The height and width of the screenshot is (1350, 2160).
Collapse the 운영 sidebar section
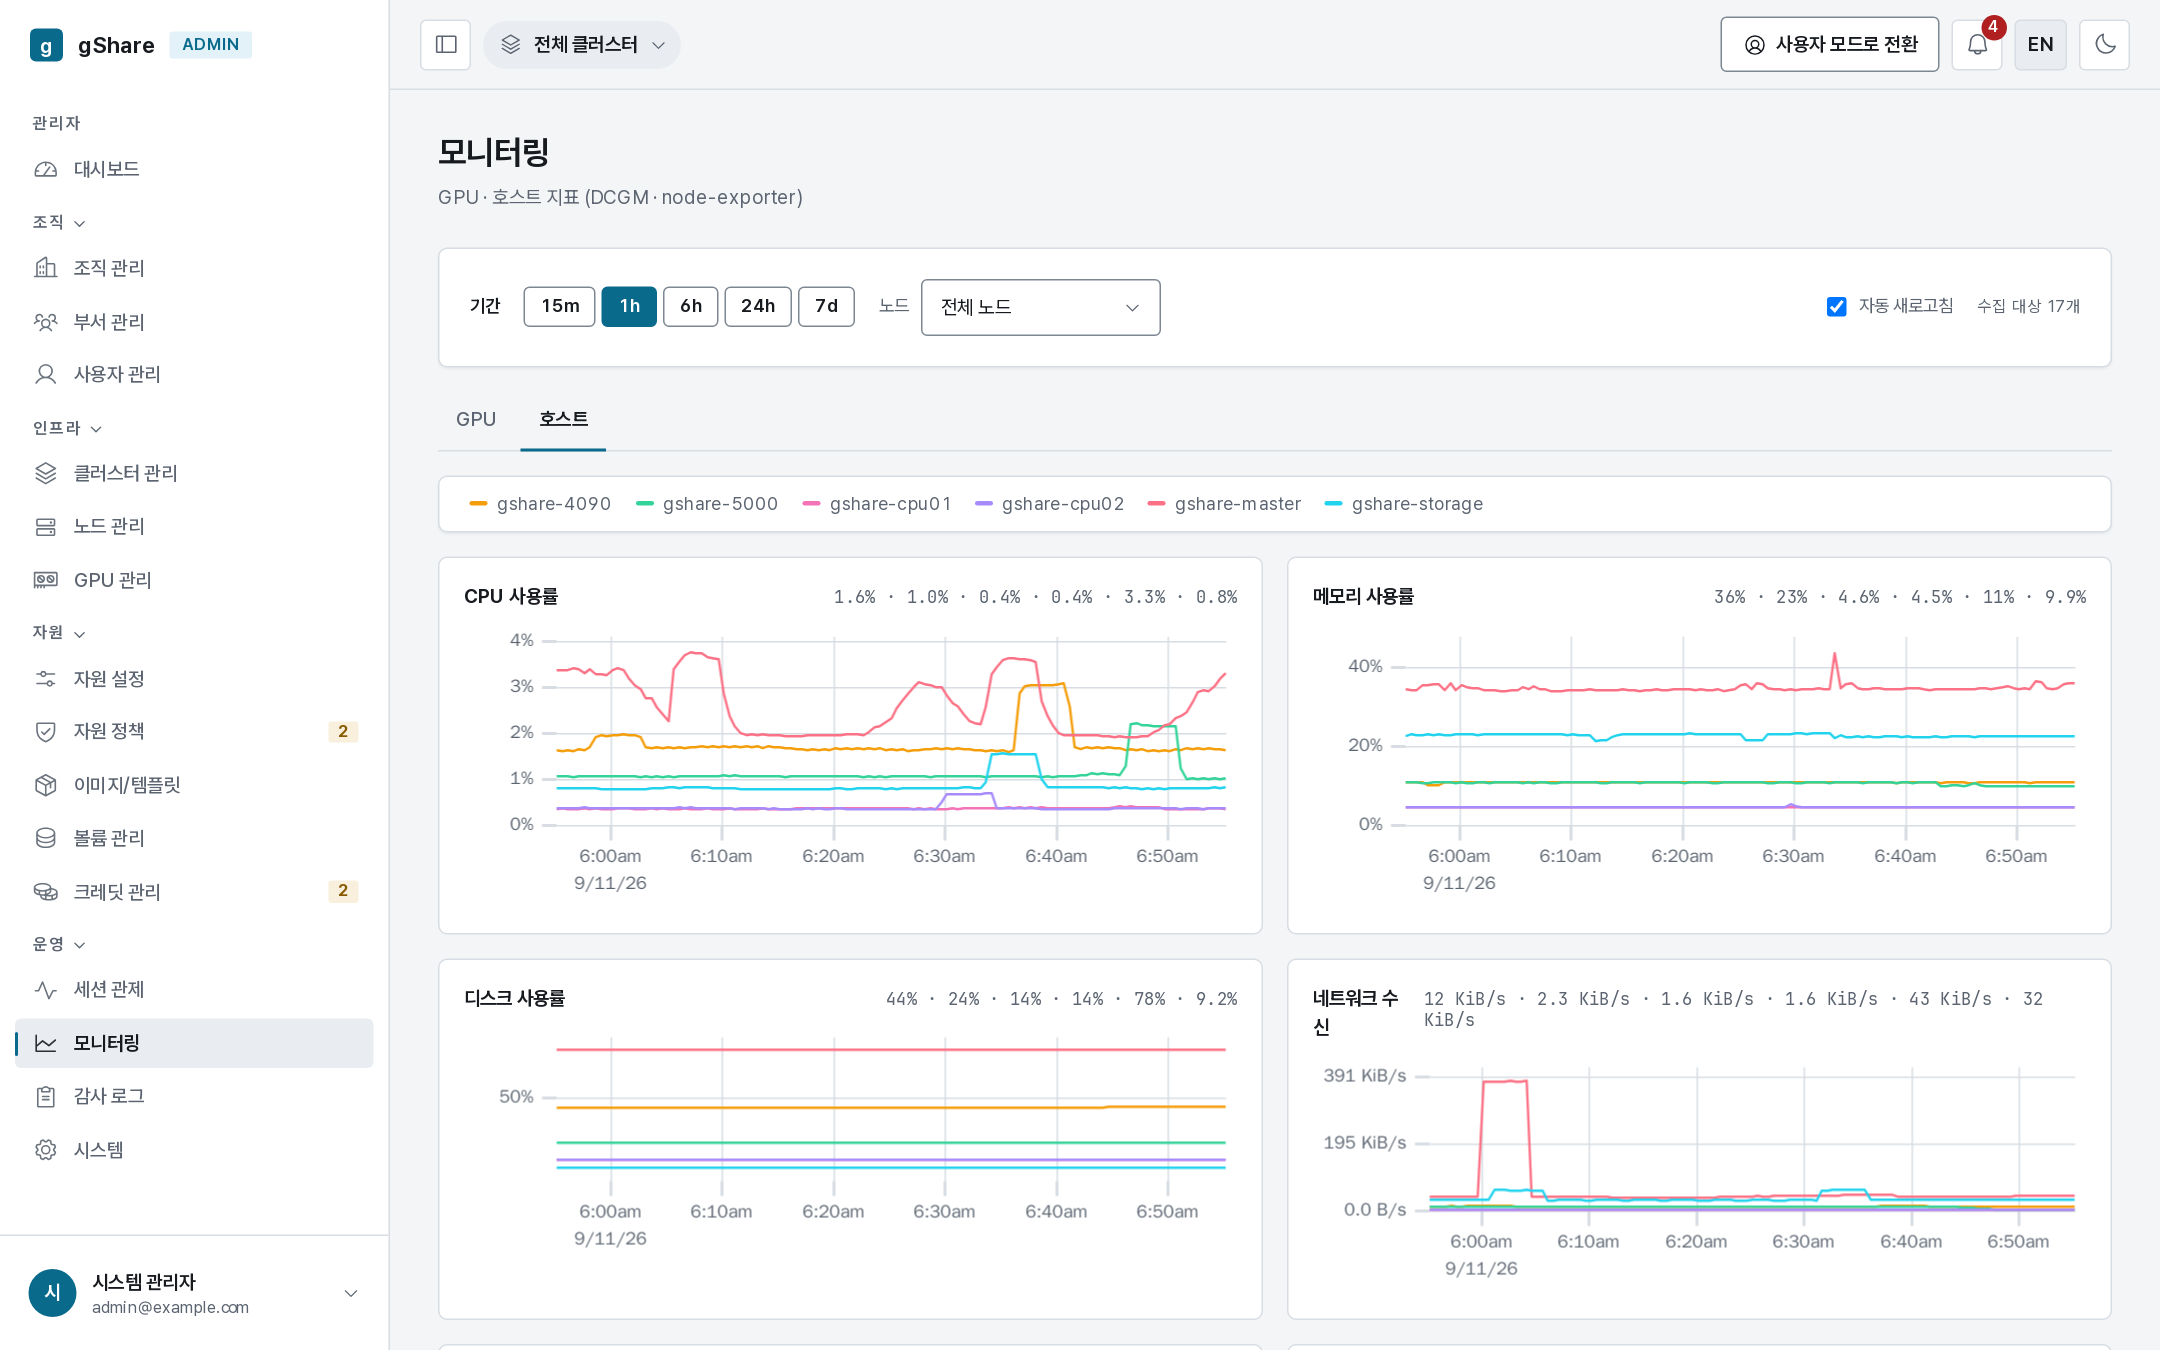(59, 944)
